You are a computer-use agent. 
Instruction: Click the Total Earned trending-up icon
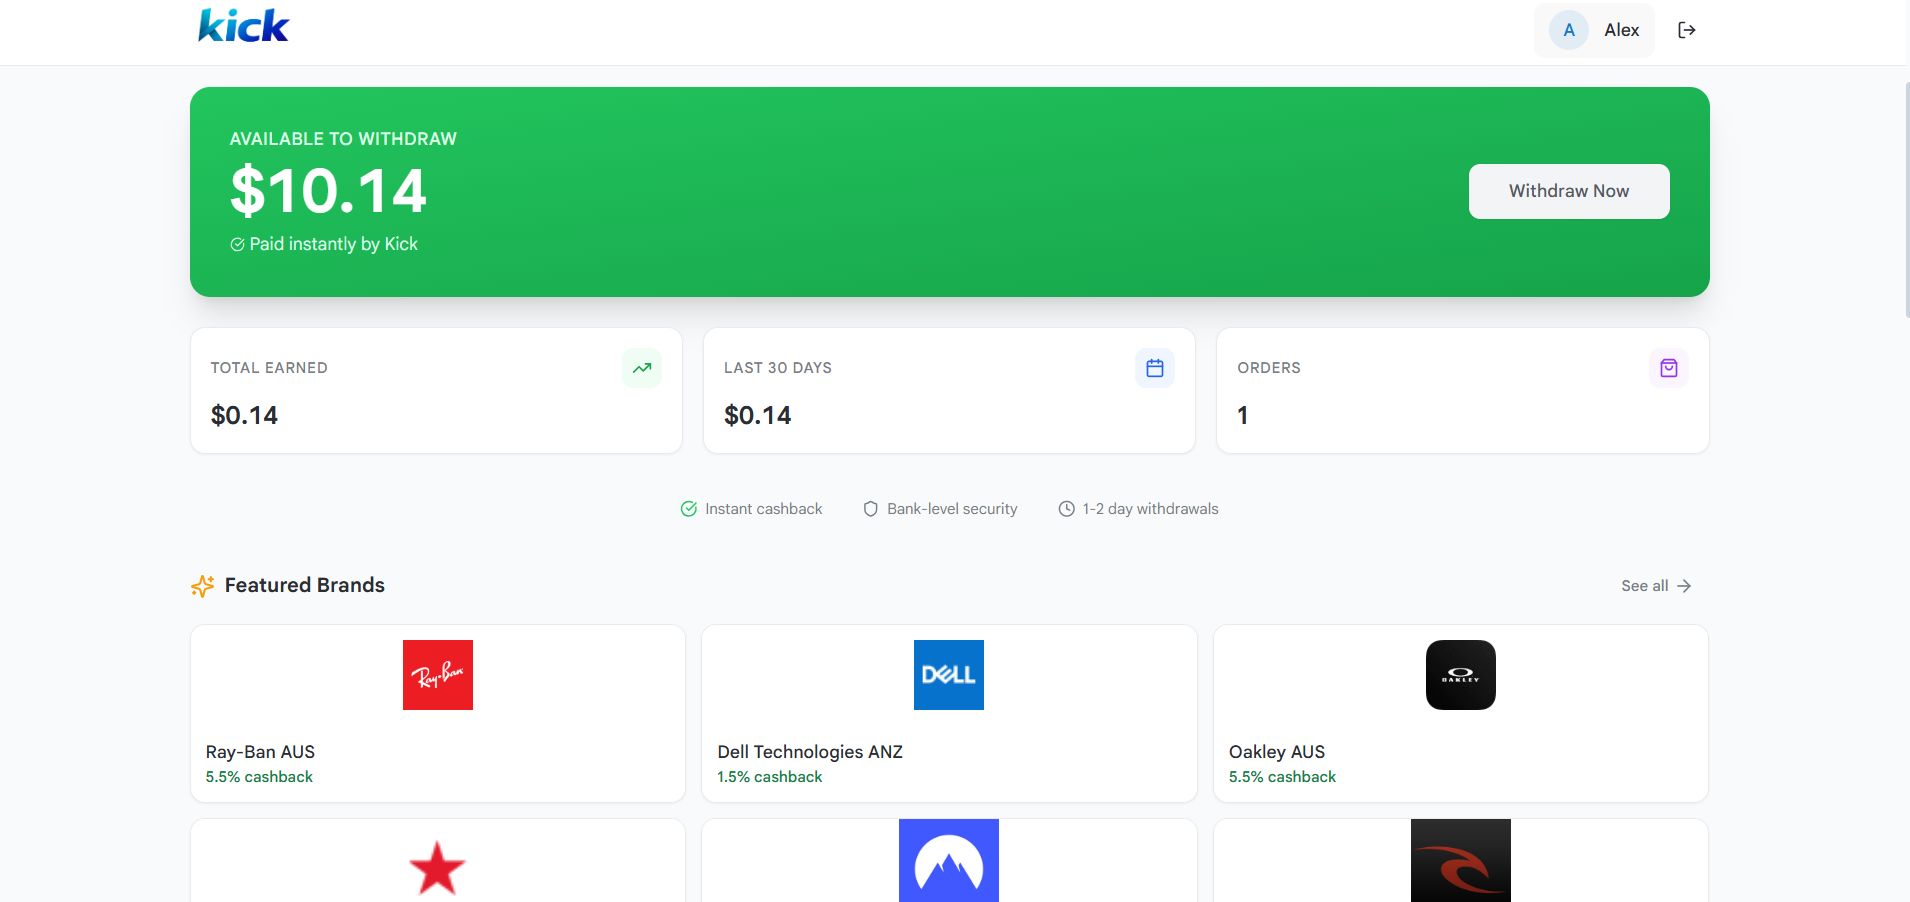[642, 368]
